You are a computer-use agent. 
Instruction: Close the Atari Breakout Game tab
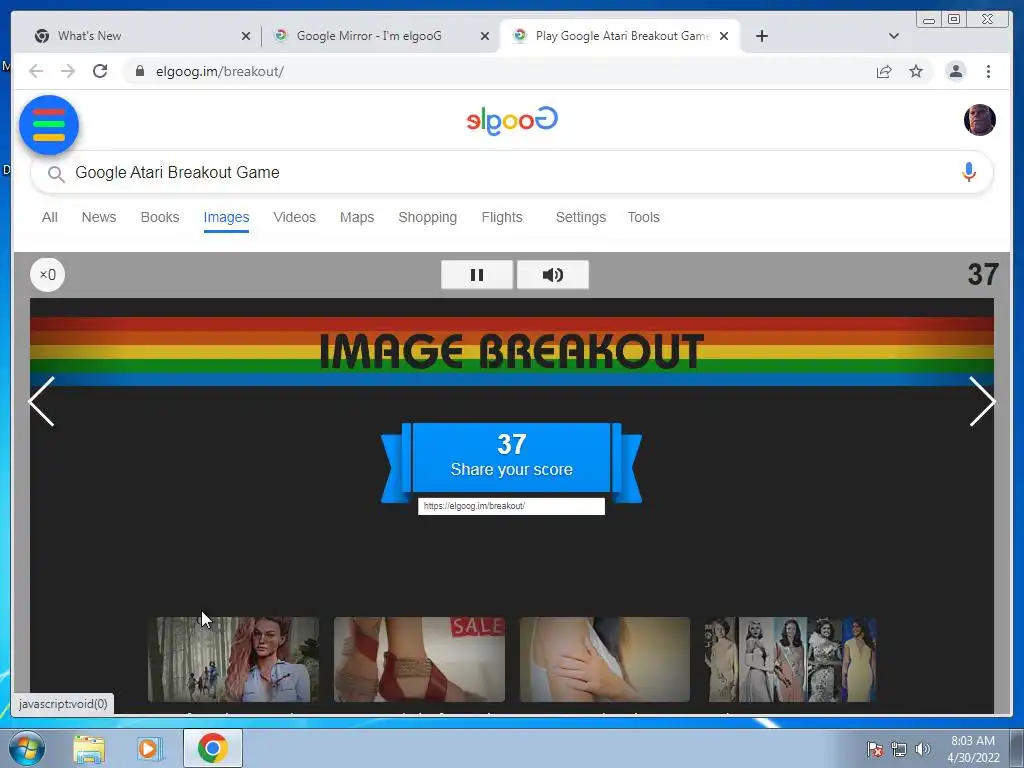tap(724, 36)
